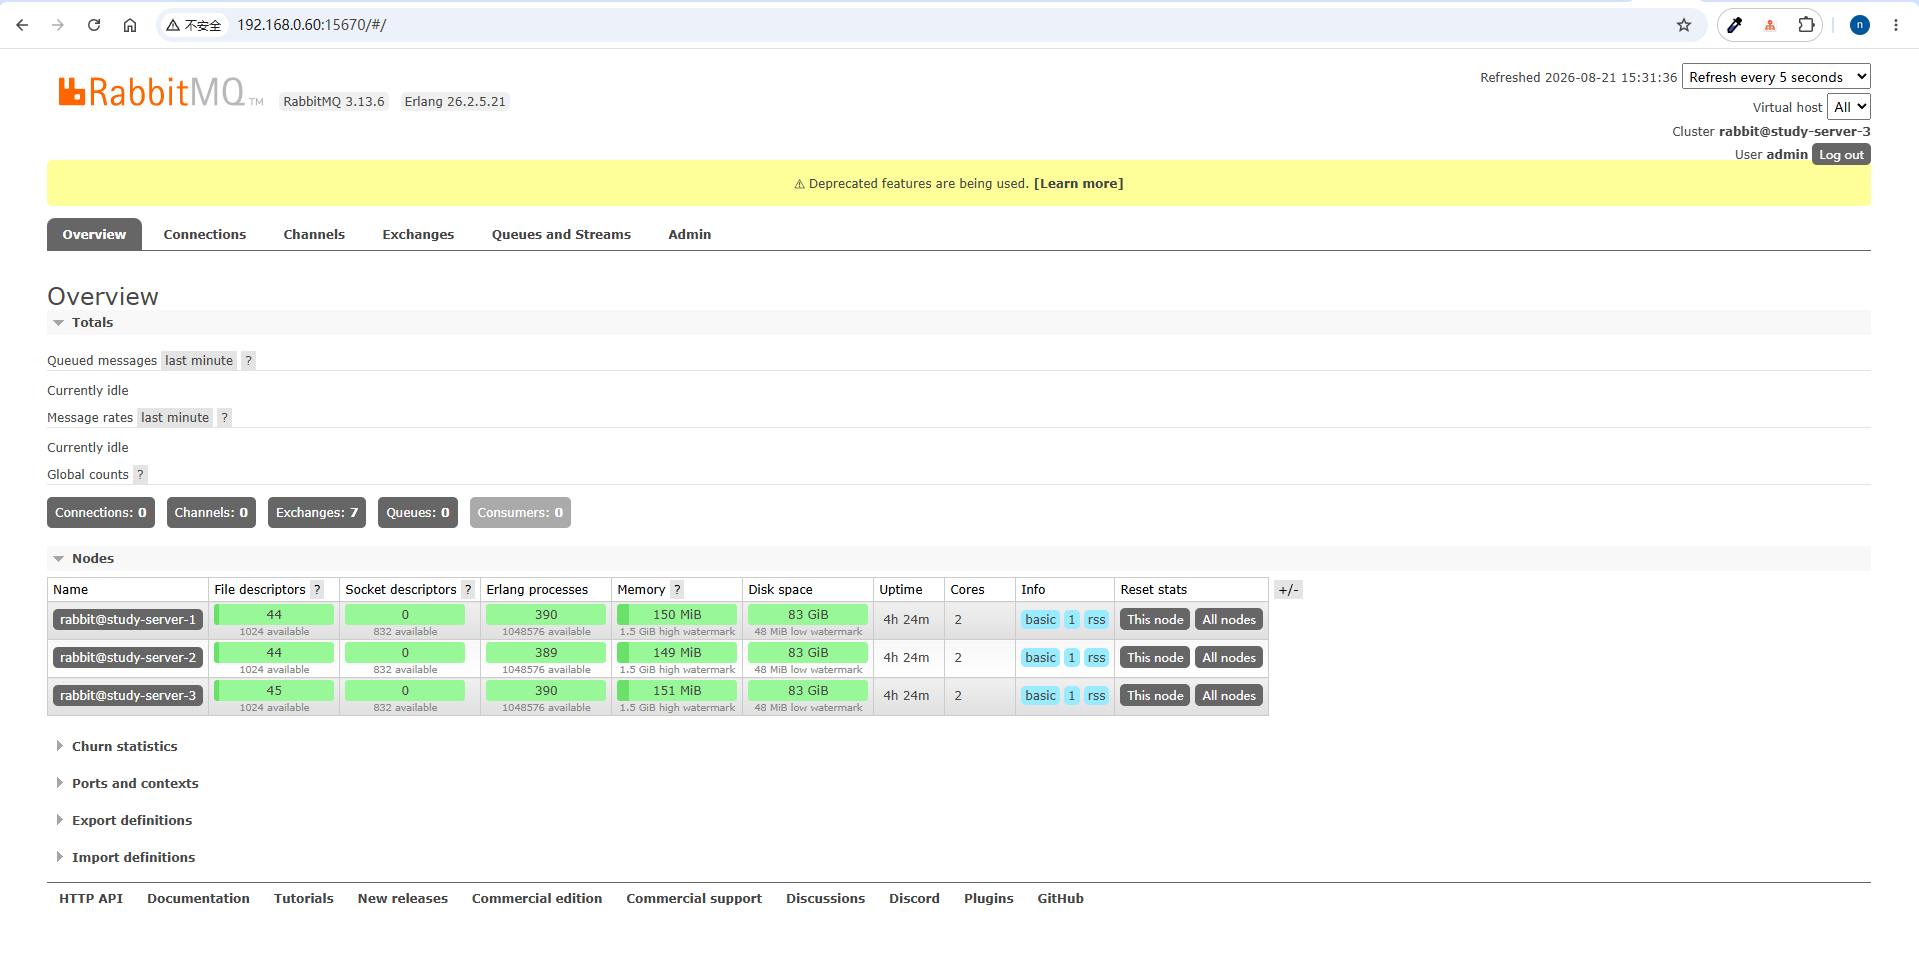This screenshot has height=963, width=1919.
Task: Reload the page using the refresh icon
Action: click(x=94, y=25)
